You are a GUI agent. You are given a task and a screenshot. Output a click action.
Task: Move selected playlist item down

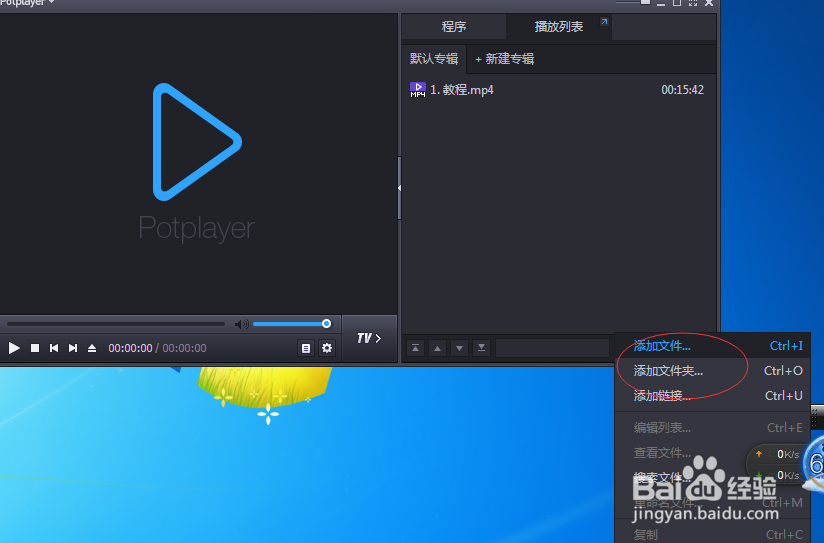tap(459, 348)
